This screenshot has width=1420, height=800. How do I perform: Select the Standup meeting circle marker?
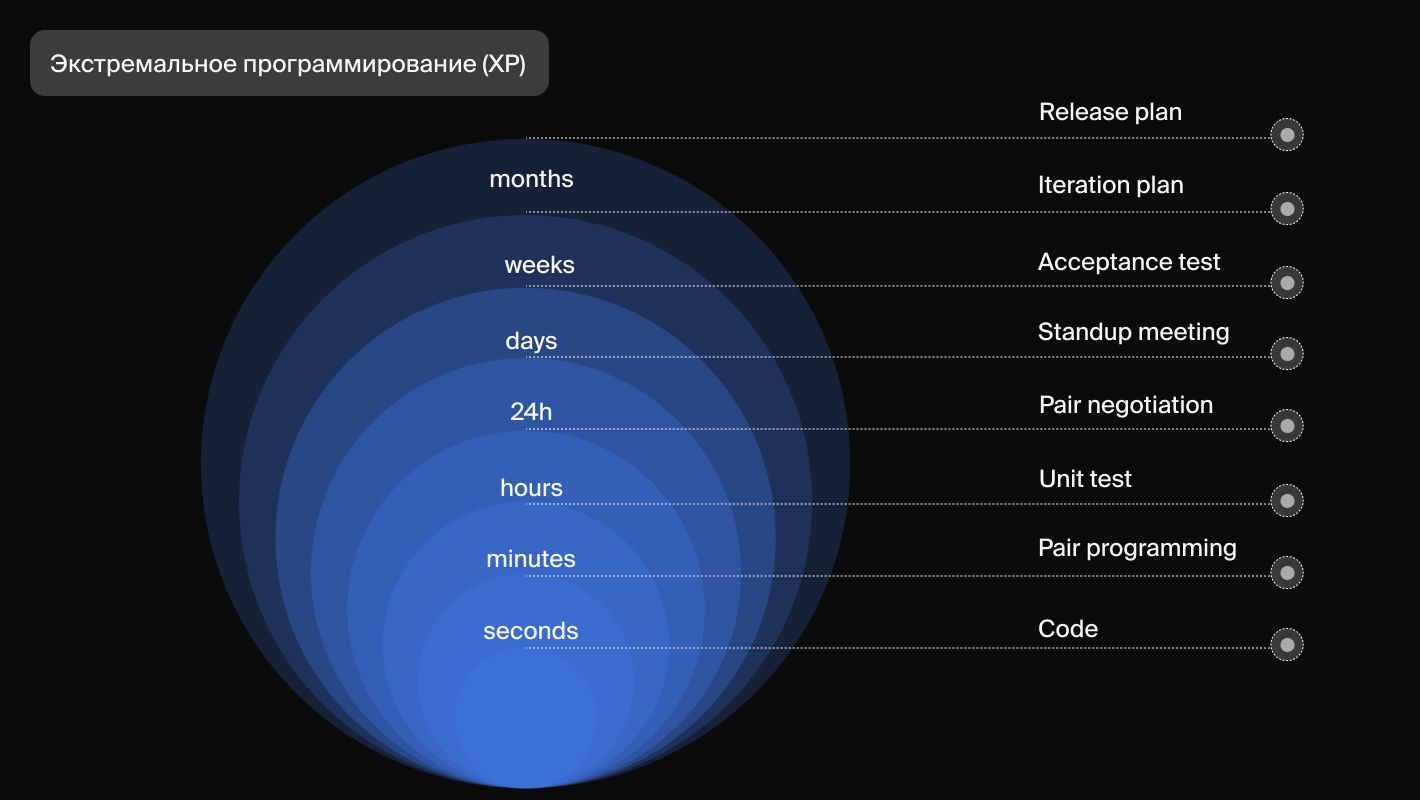tap(1287, 353)
